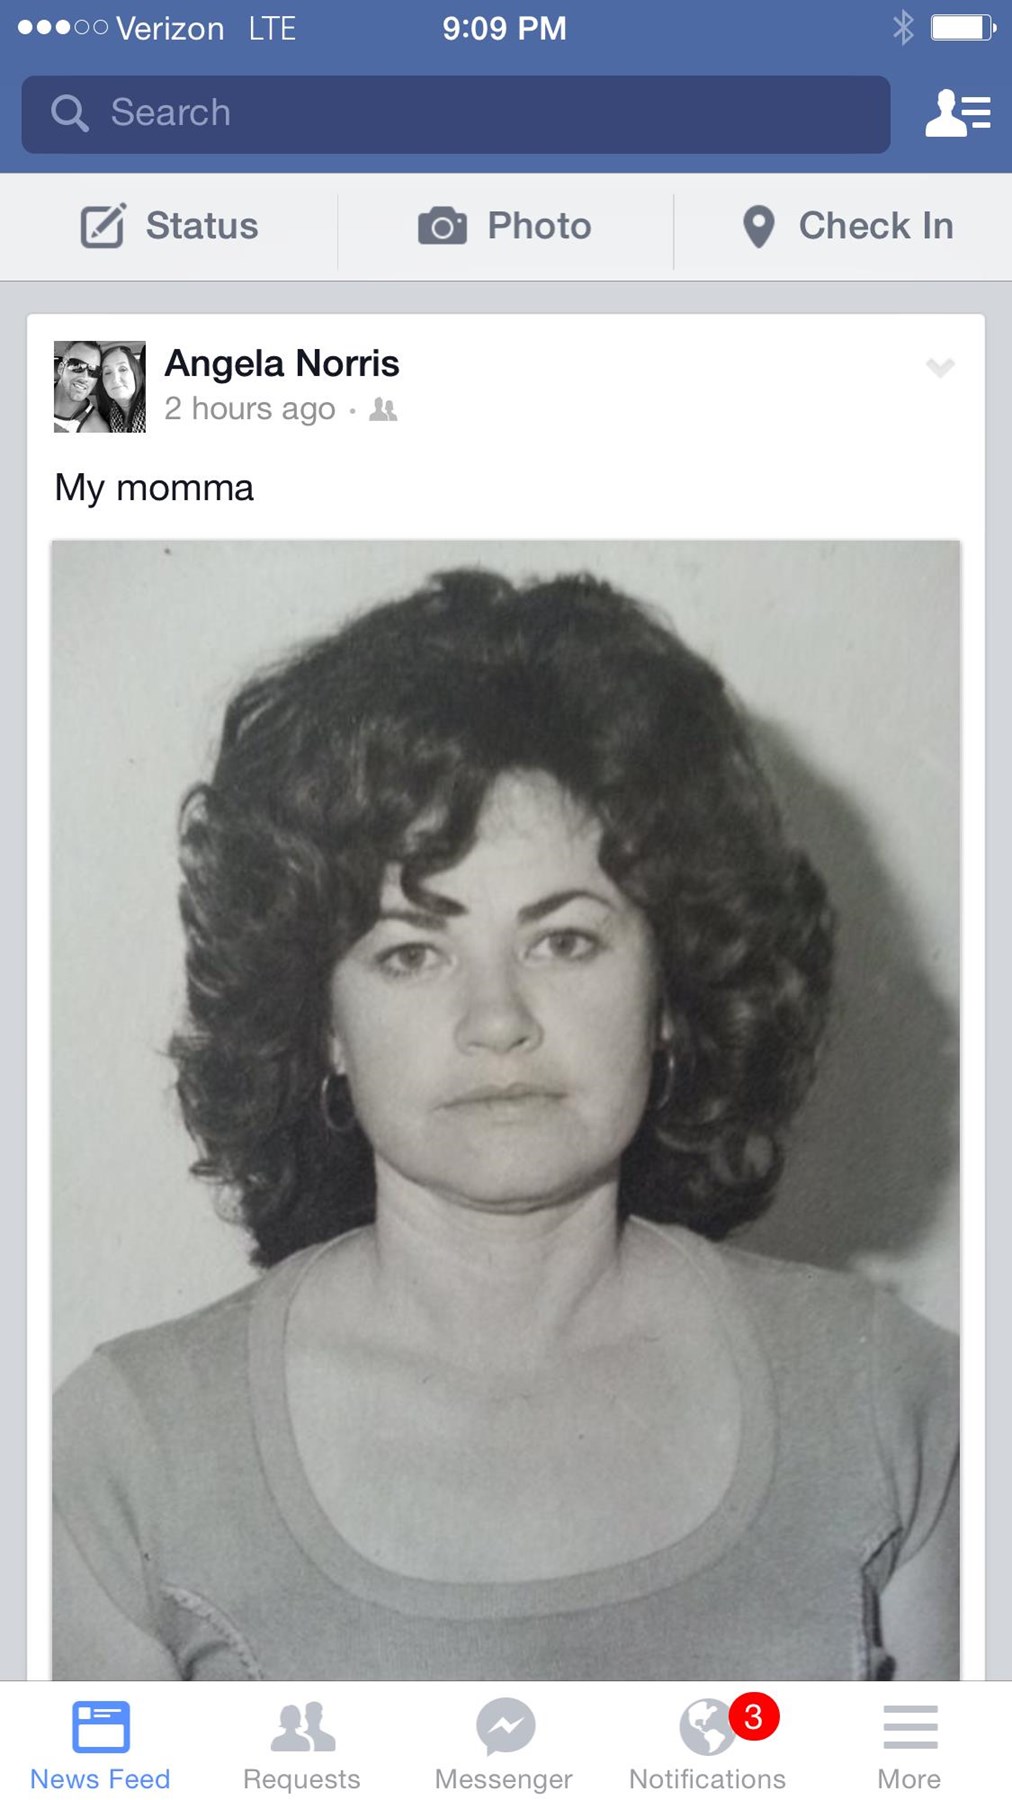Image resolution: width=1012 pixels, height=1800 pixels.
Task: Open Angela Norris profile name link
Action: (x=282, y=363)
